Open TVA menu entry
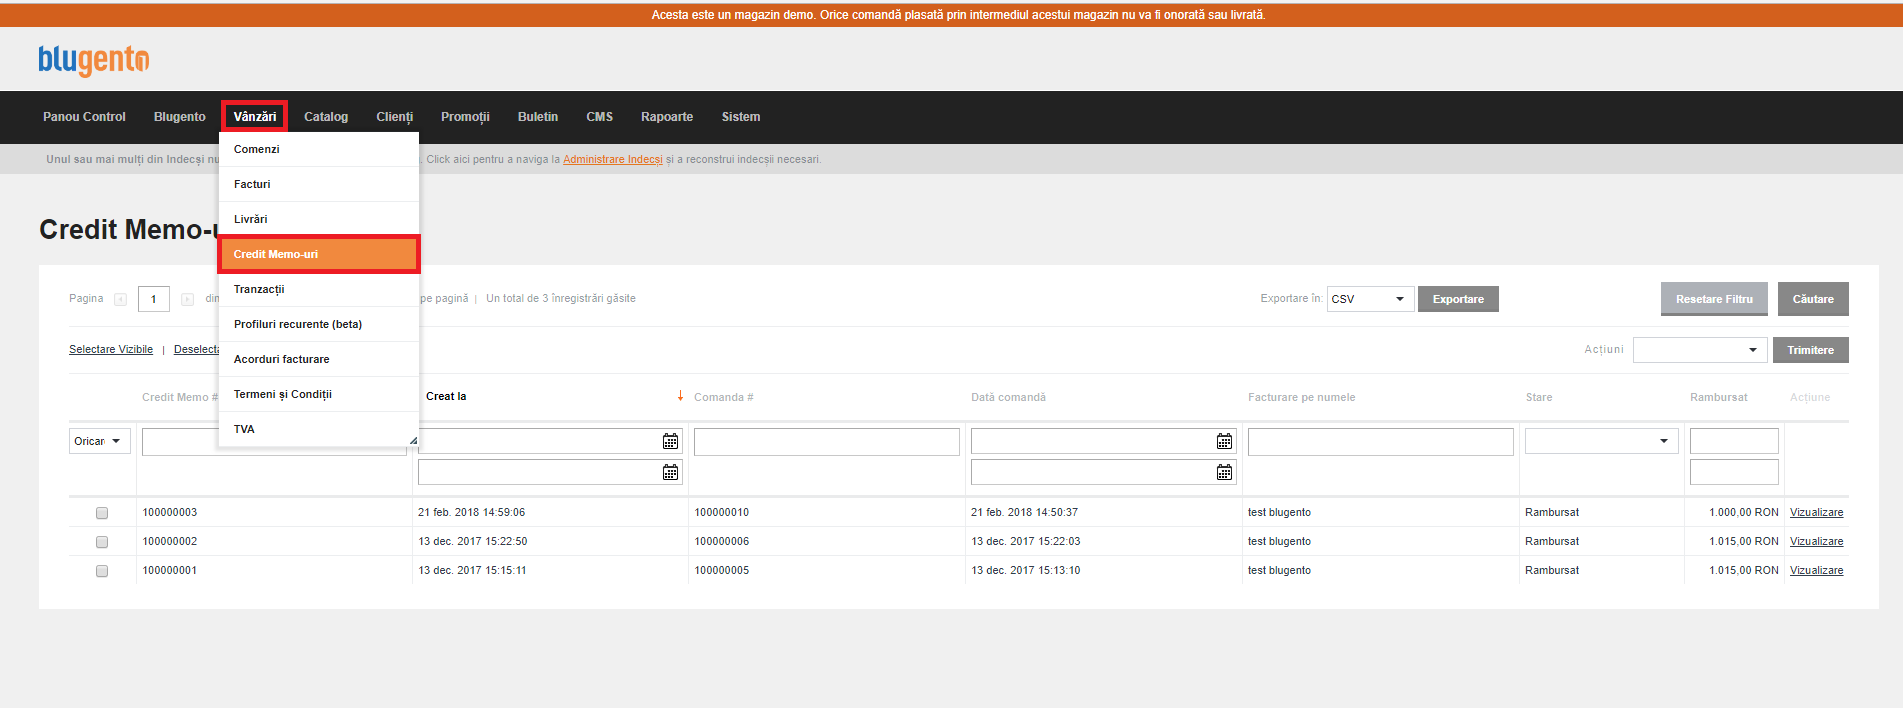The height and width of the screenshot is (708, 1903). [x=319, y=429]
